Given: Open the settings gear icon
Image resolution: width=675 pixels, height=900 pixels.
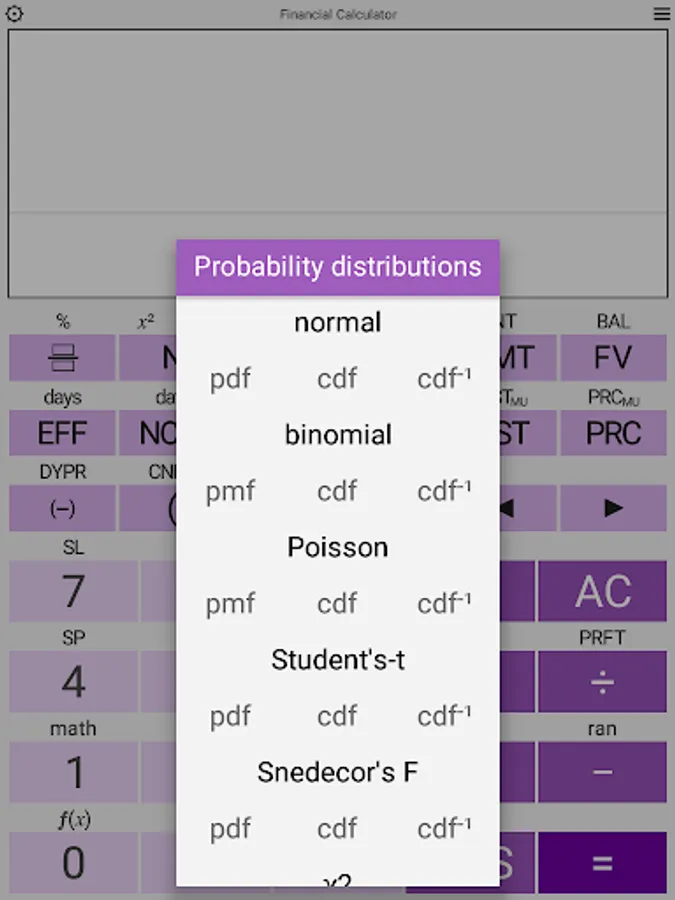Looking at the screenshot, I should (14, 14).
